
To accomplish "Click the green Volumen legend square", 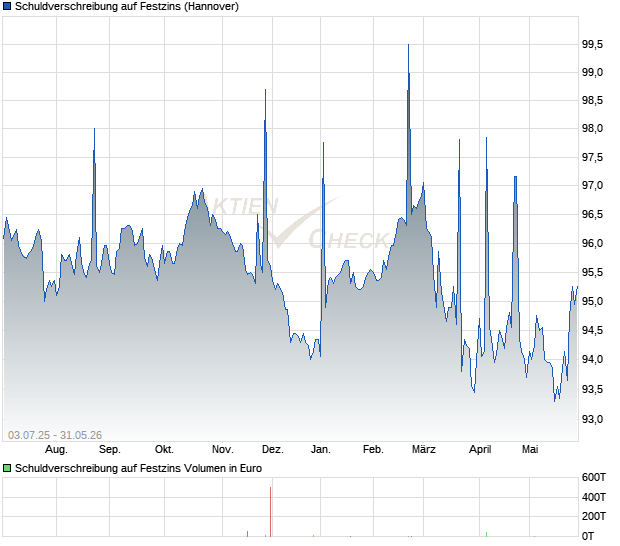I will click(7, 468).
